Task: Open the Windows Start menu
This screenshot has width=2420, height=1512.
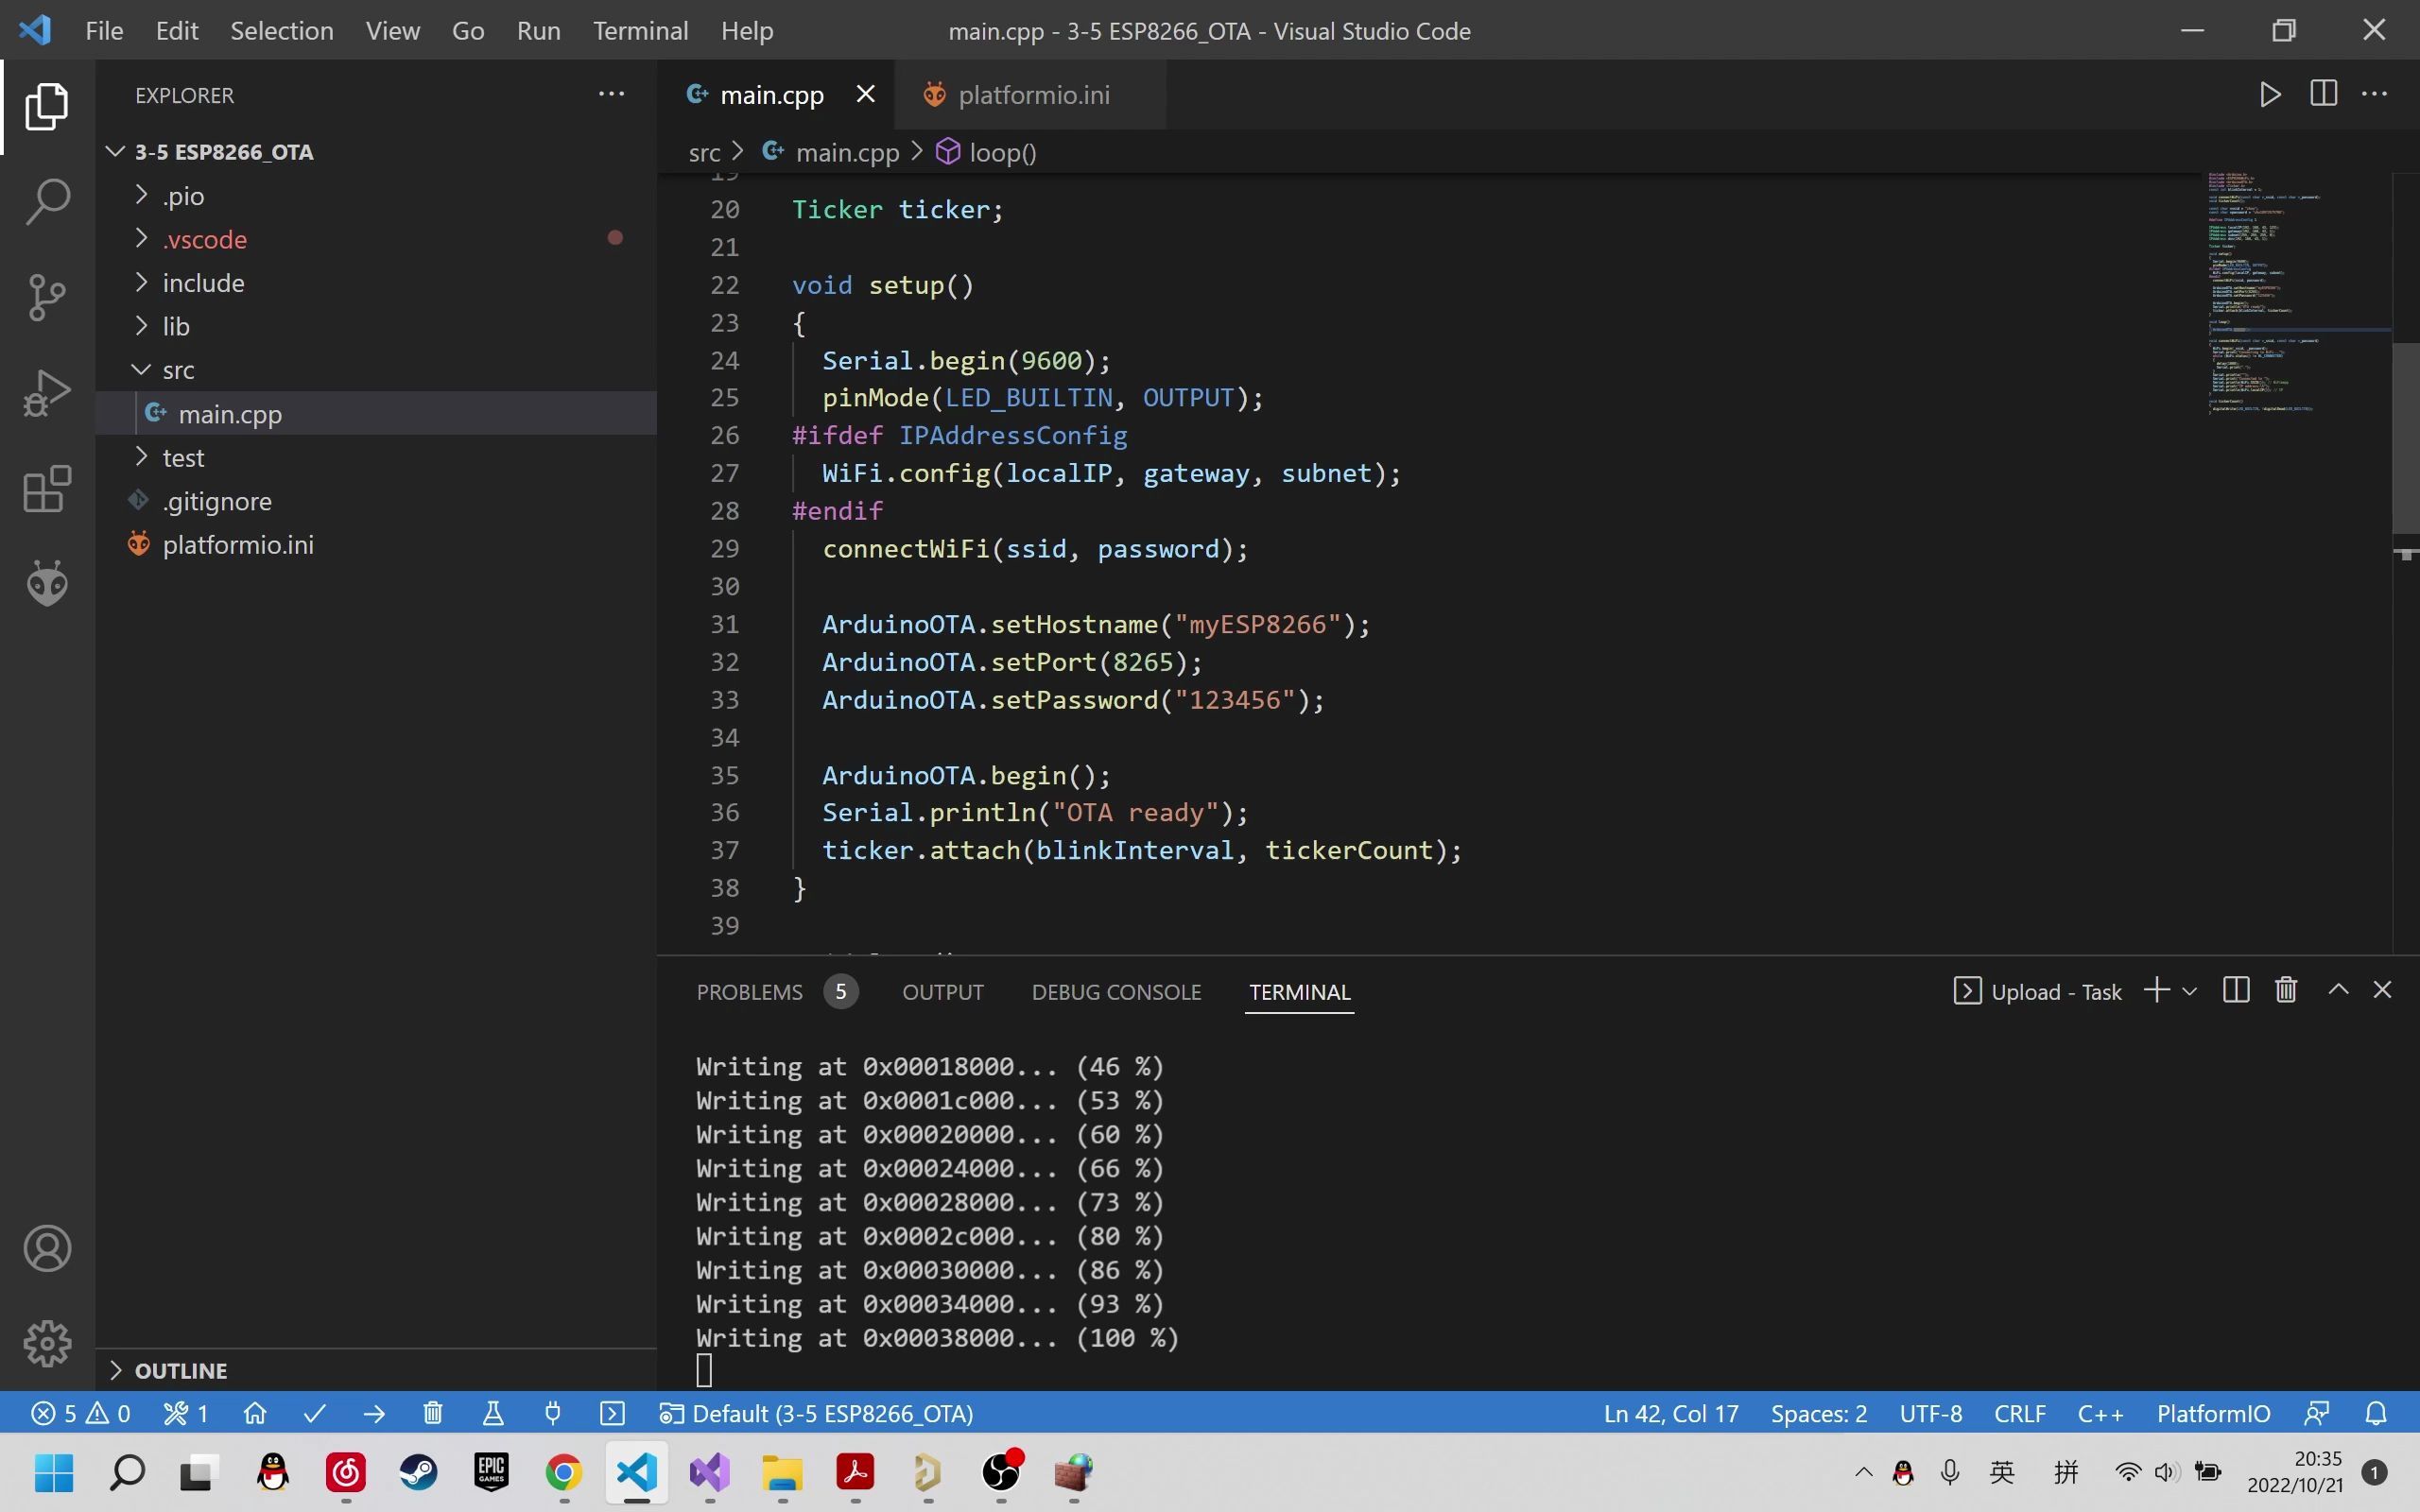Action: point(54,1472)
